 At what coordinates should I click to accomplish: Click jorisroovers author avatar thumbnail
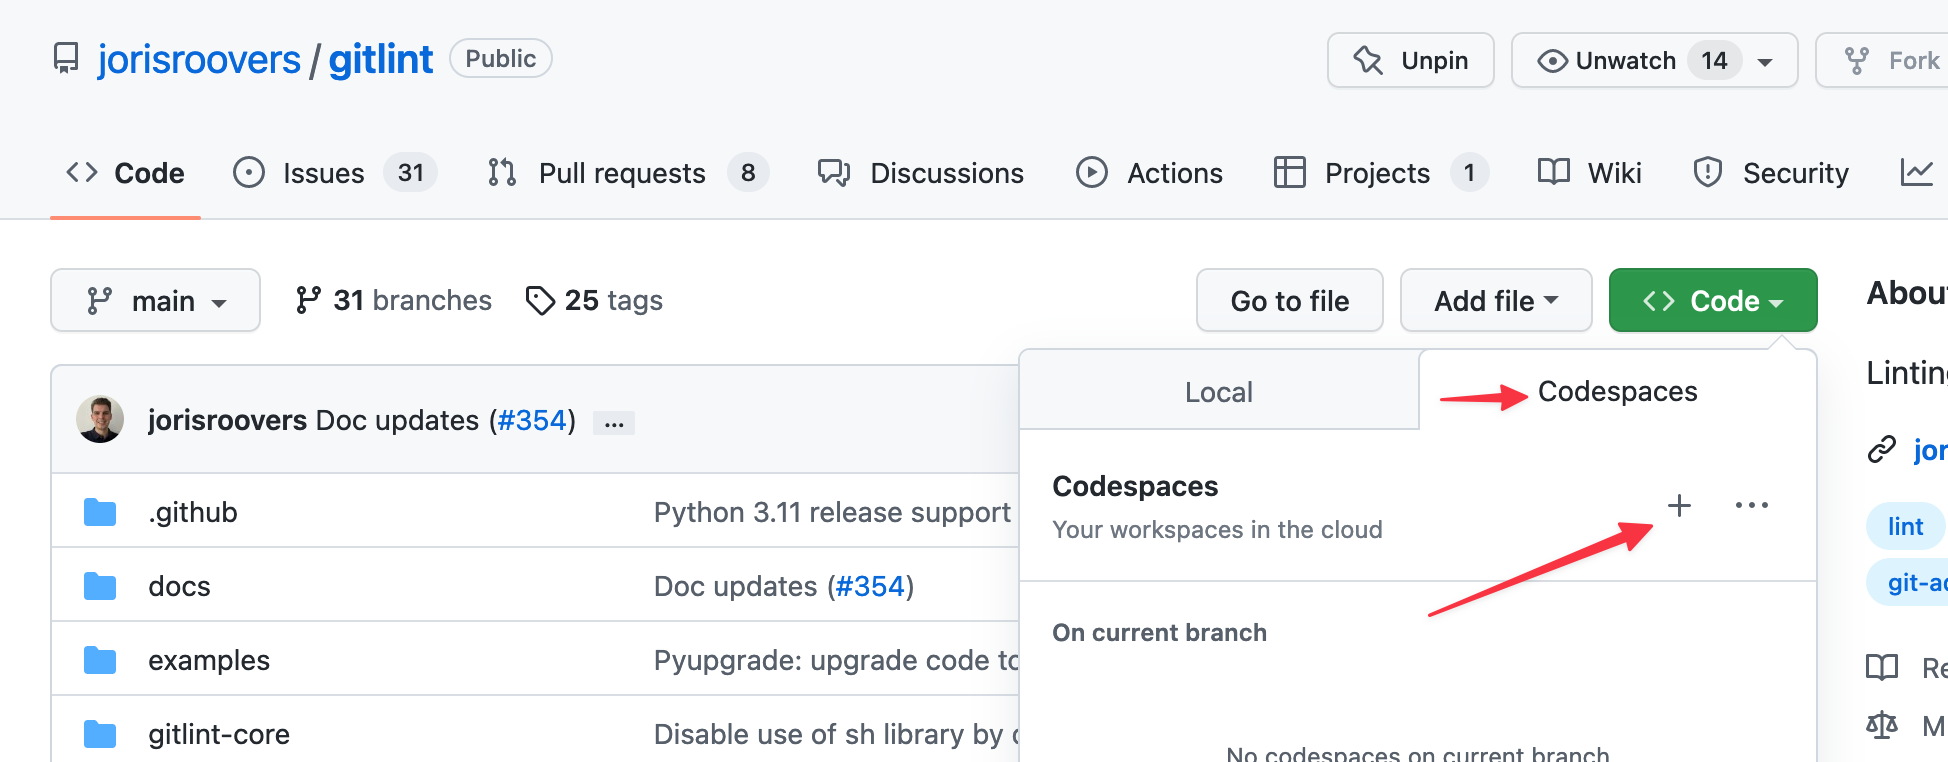coord(100,419)
